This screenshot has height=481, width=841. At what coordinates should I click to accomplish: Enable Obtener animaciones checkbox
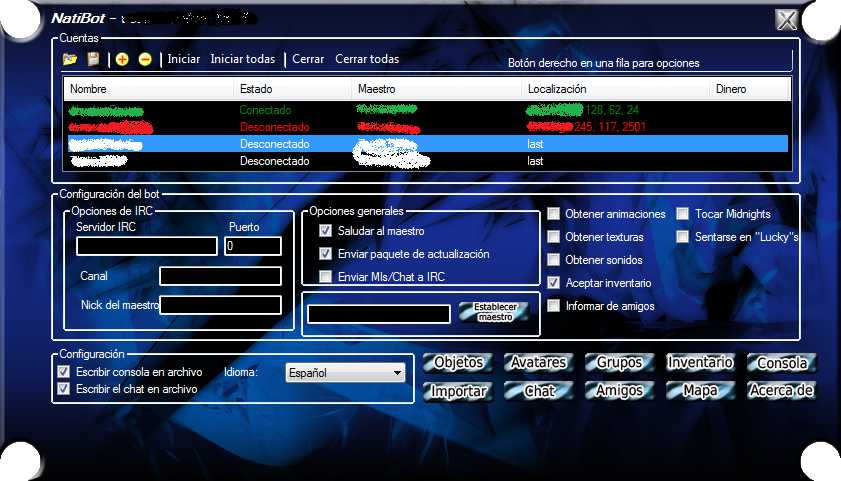[x=554, y=213]
